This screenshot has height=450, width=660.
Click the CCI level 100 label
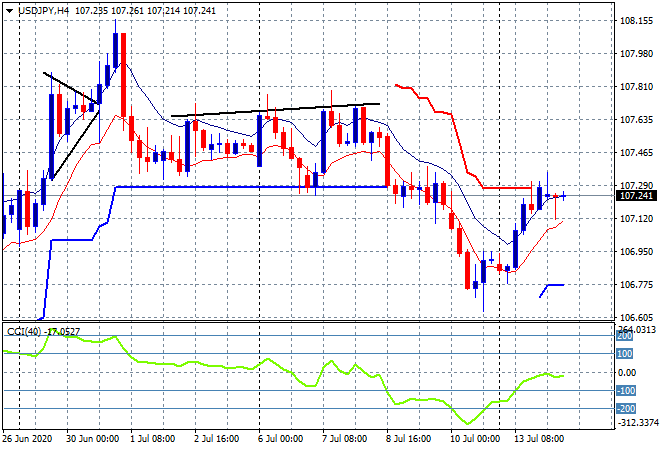[625, 354]
